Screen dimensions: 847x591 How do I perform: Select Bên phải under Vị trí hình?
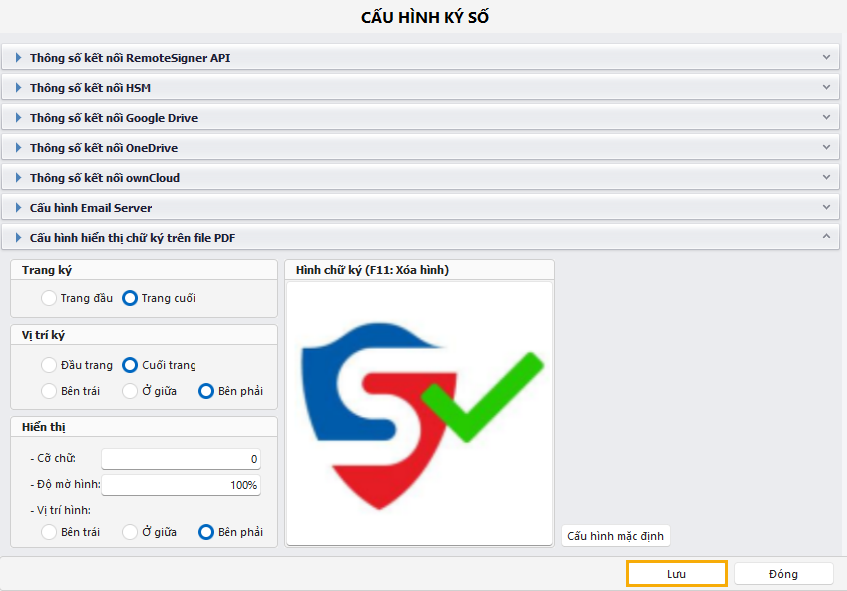(206, 532)
